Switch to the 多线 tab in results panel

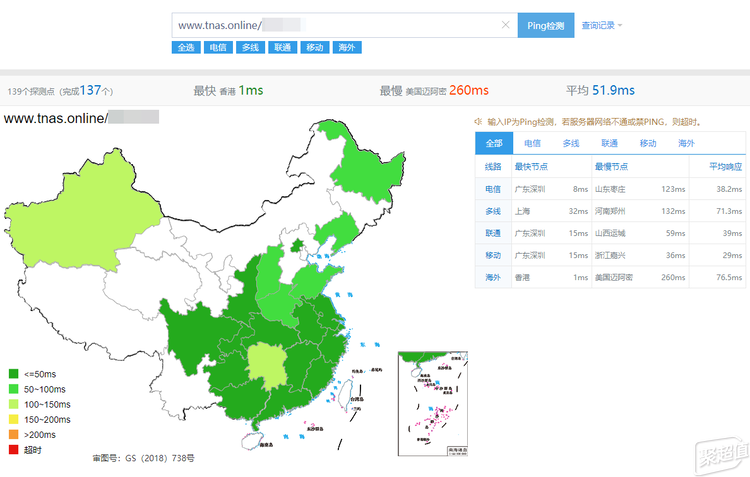click(x=570, y=143)
